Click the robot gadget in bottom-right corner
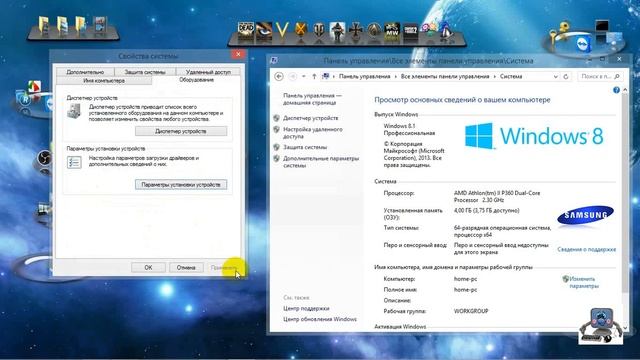Viewport: 640px width, 360px height. 600,326
